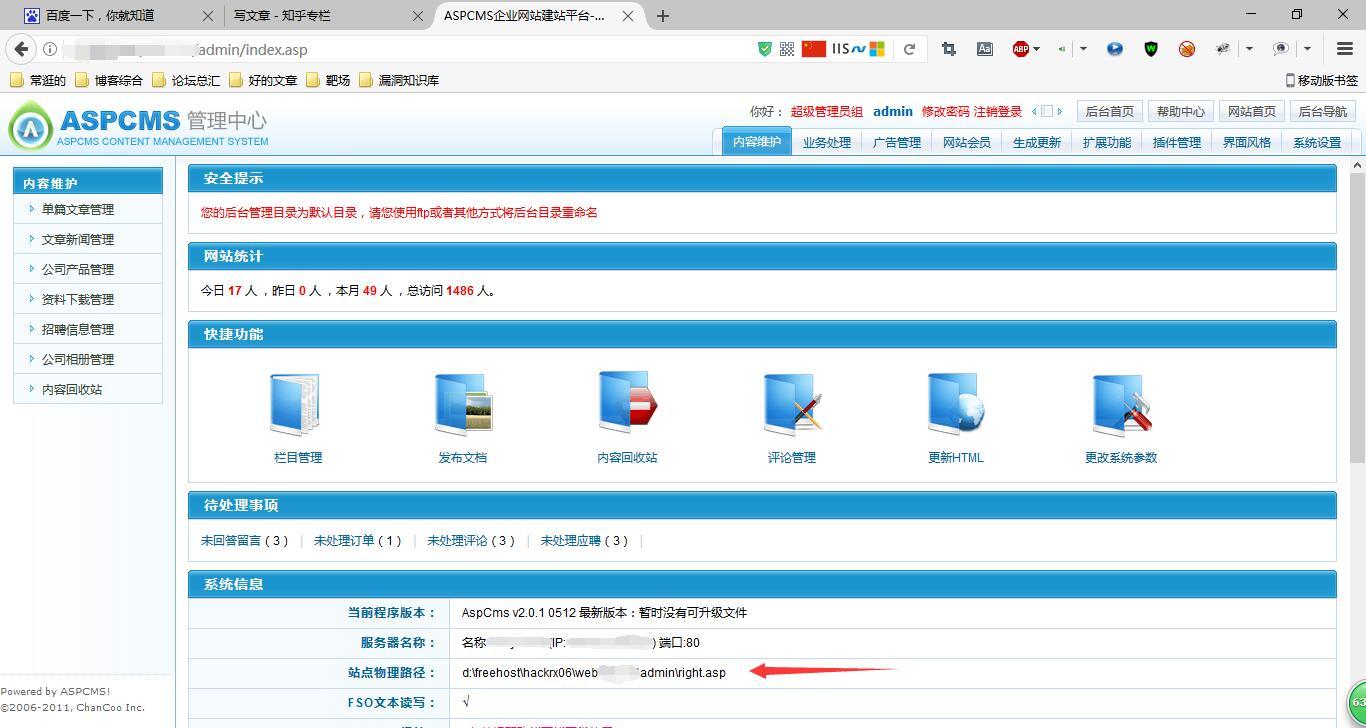The width and height of the screenshot is (1366, 728).
Task: Select the crop screenshot toolbar icon
Action: point(948,49)
